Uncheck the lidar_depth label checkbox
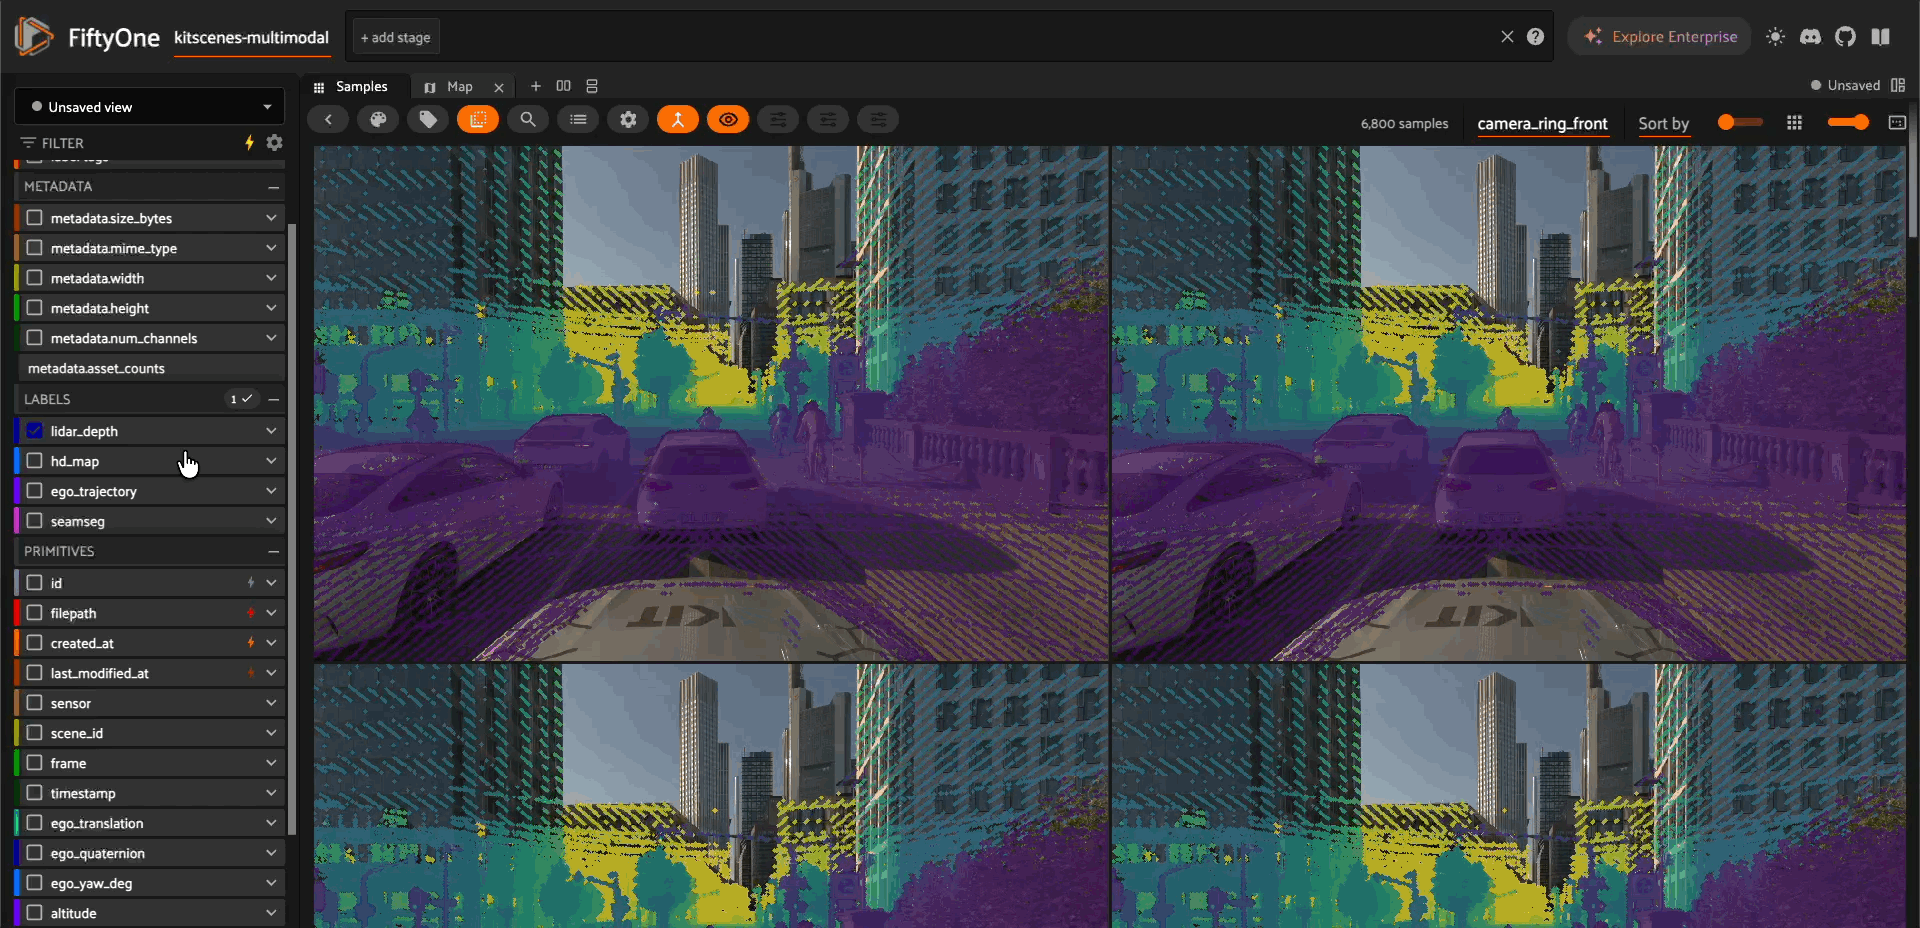 [35, 431]
